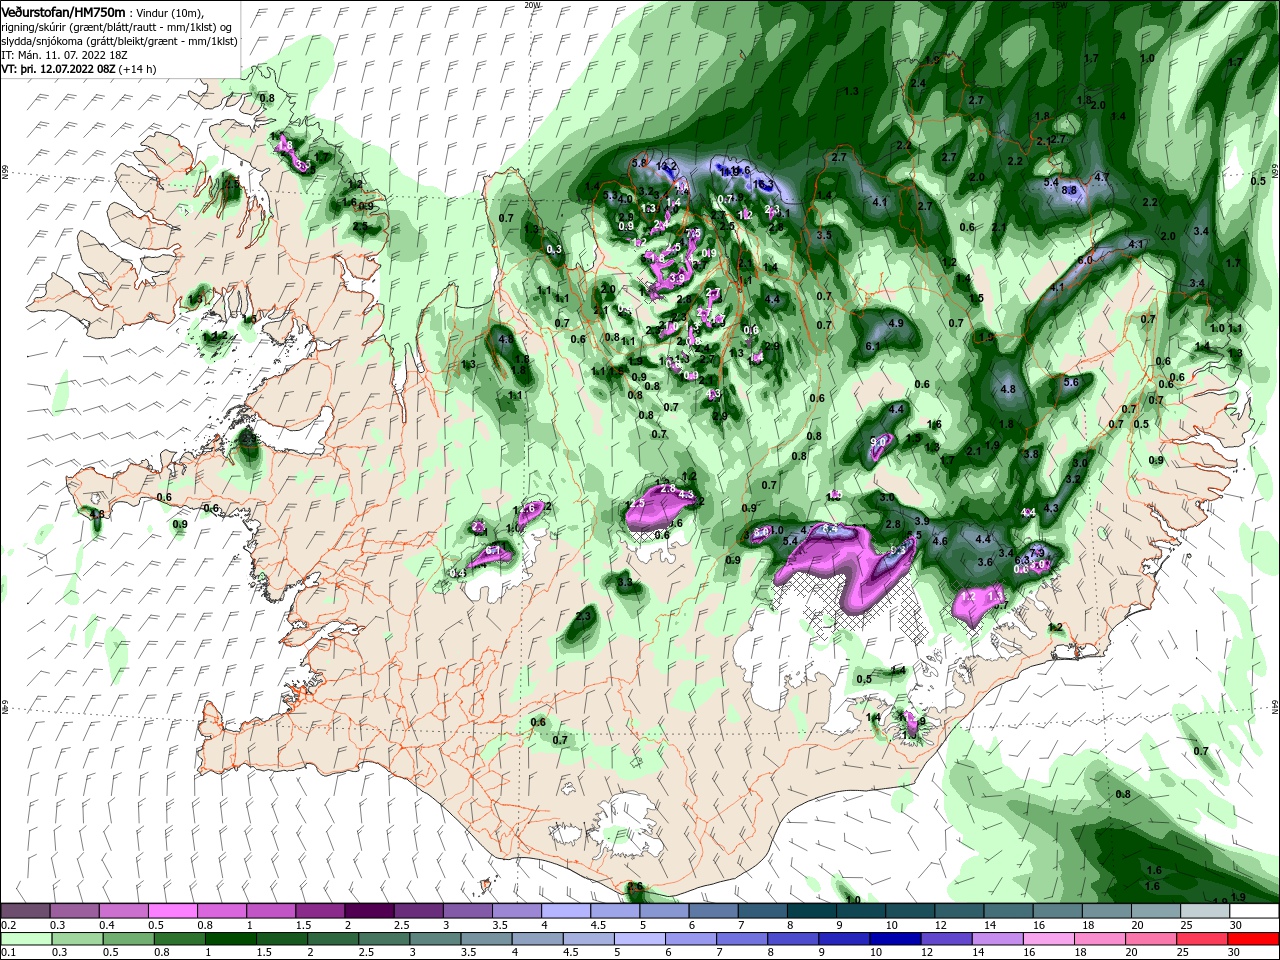Click the '16.3' precipitation value on the map

(763, 185)
